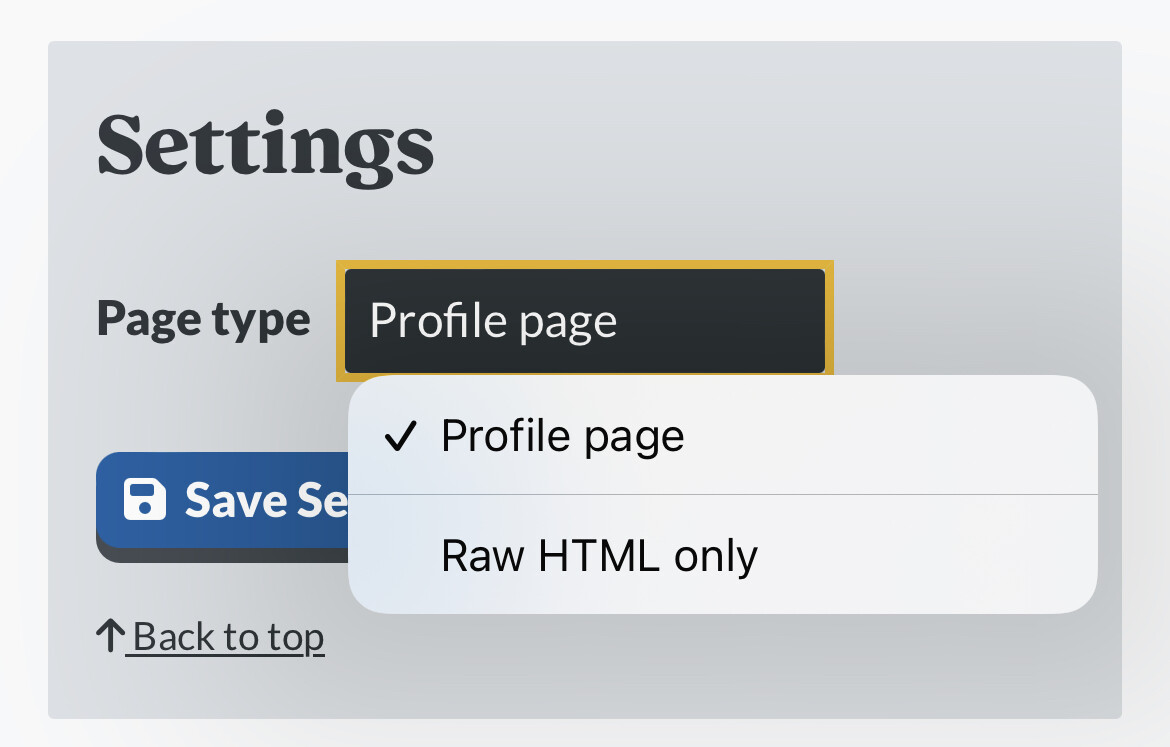Click the Profile page text inside the select box

pos(493,321)
